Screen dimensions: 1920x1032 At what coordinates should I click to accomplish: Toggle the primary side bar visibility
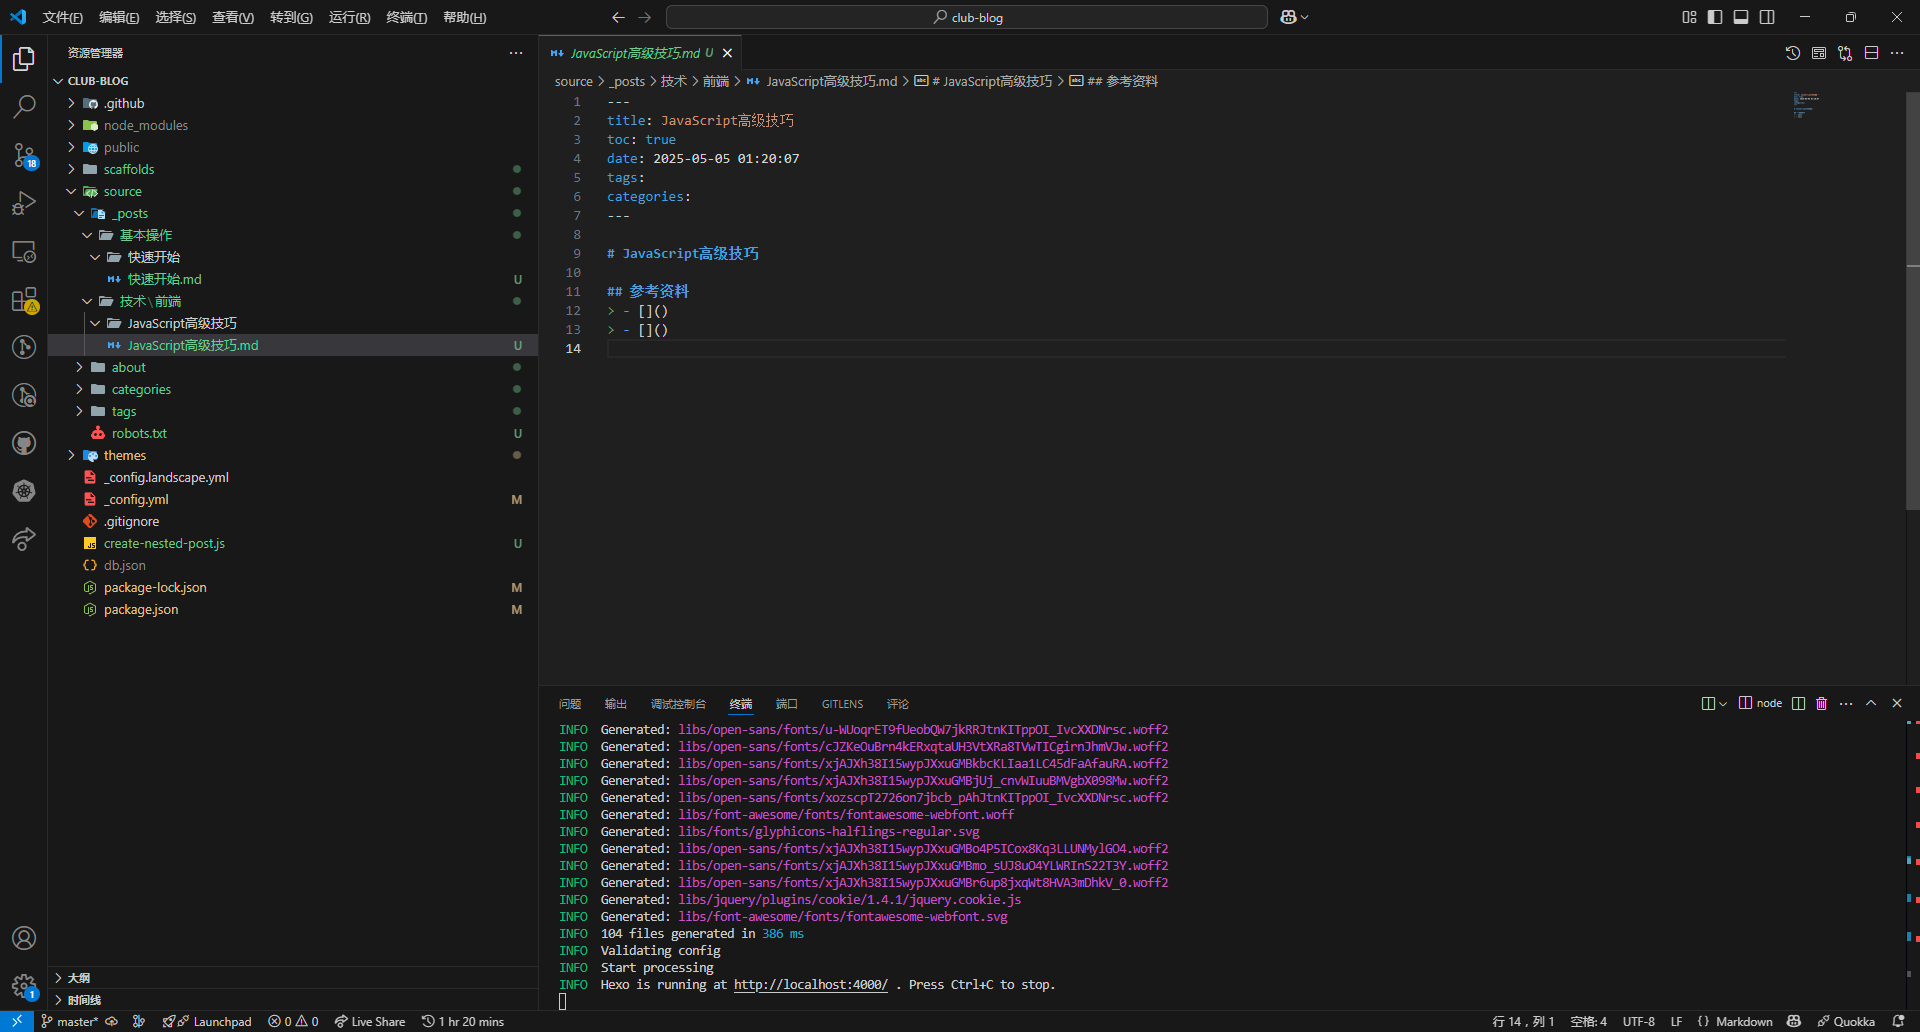coord(1715,17)
